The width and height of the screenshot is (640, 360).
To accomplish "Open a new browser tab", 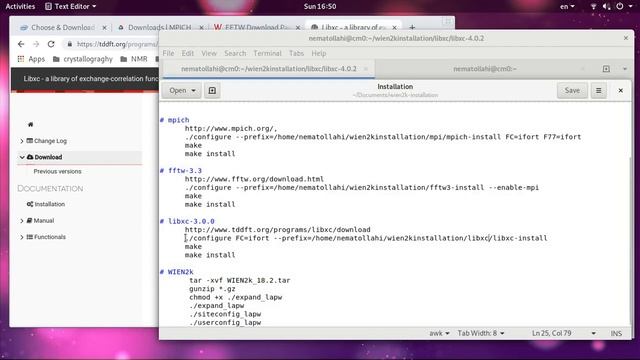I will pyautogui.click(x=412, y=27).
